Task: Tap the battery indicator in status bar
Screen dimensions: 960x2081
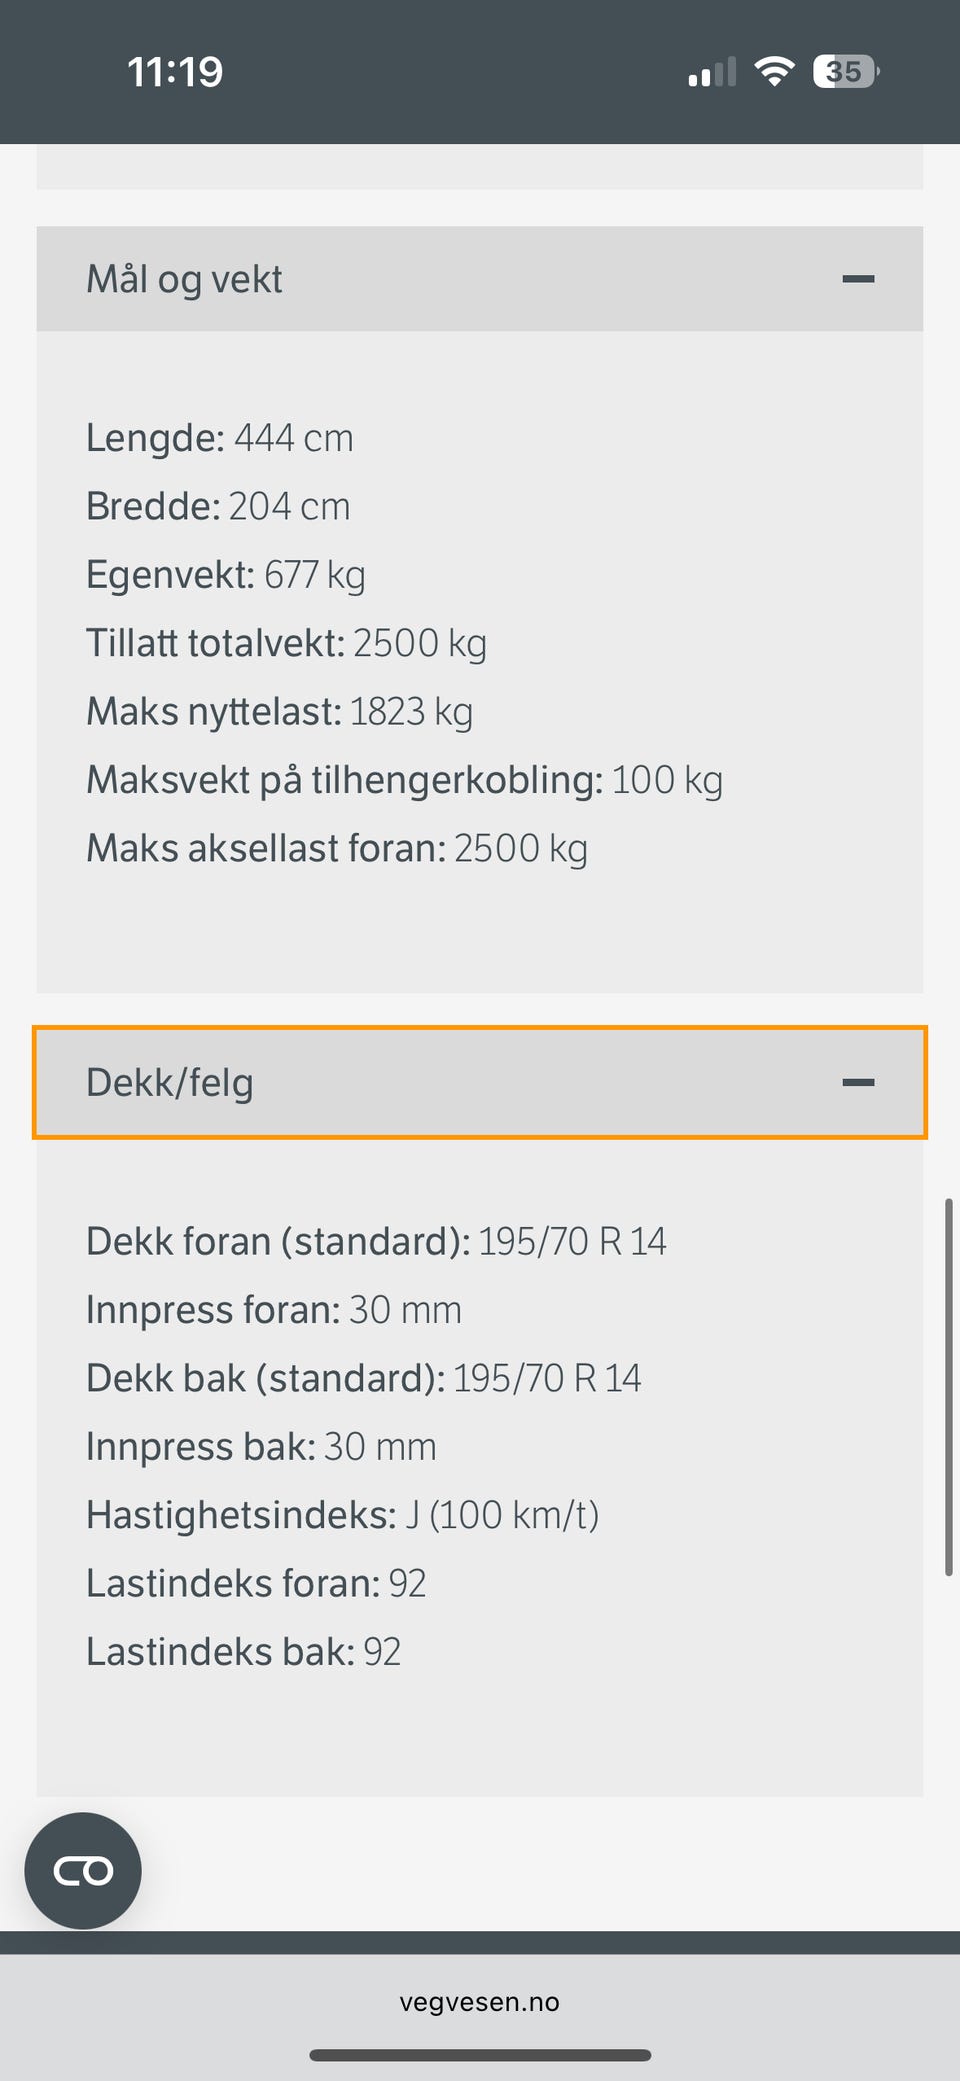Action: [845, 72]
